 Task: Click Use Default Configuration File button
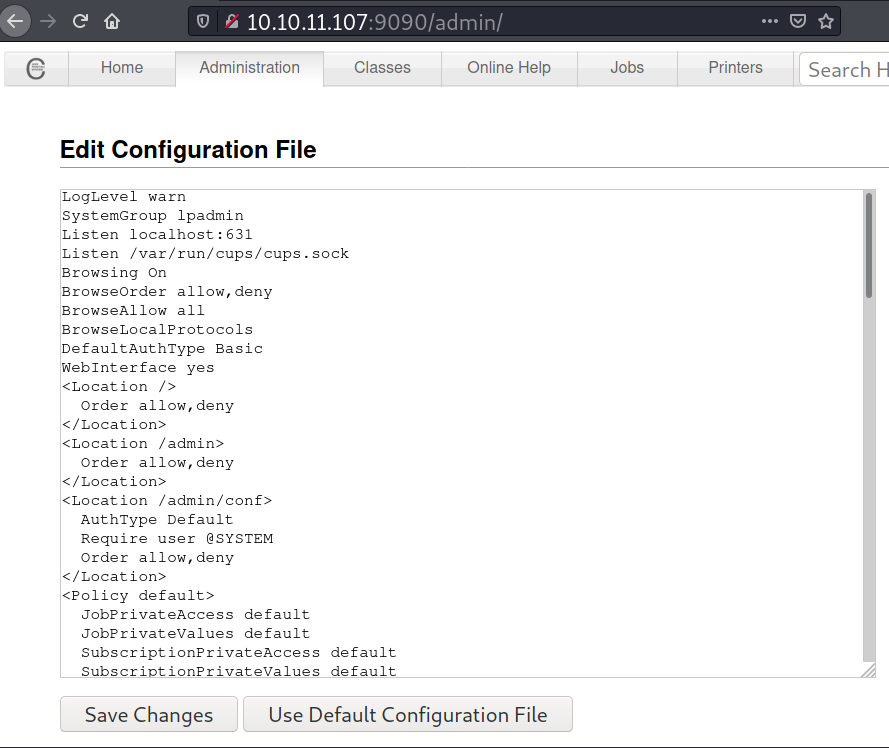click(x=408, y=715)
